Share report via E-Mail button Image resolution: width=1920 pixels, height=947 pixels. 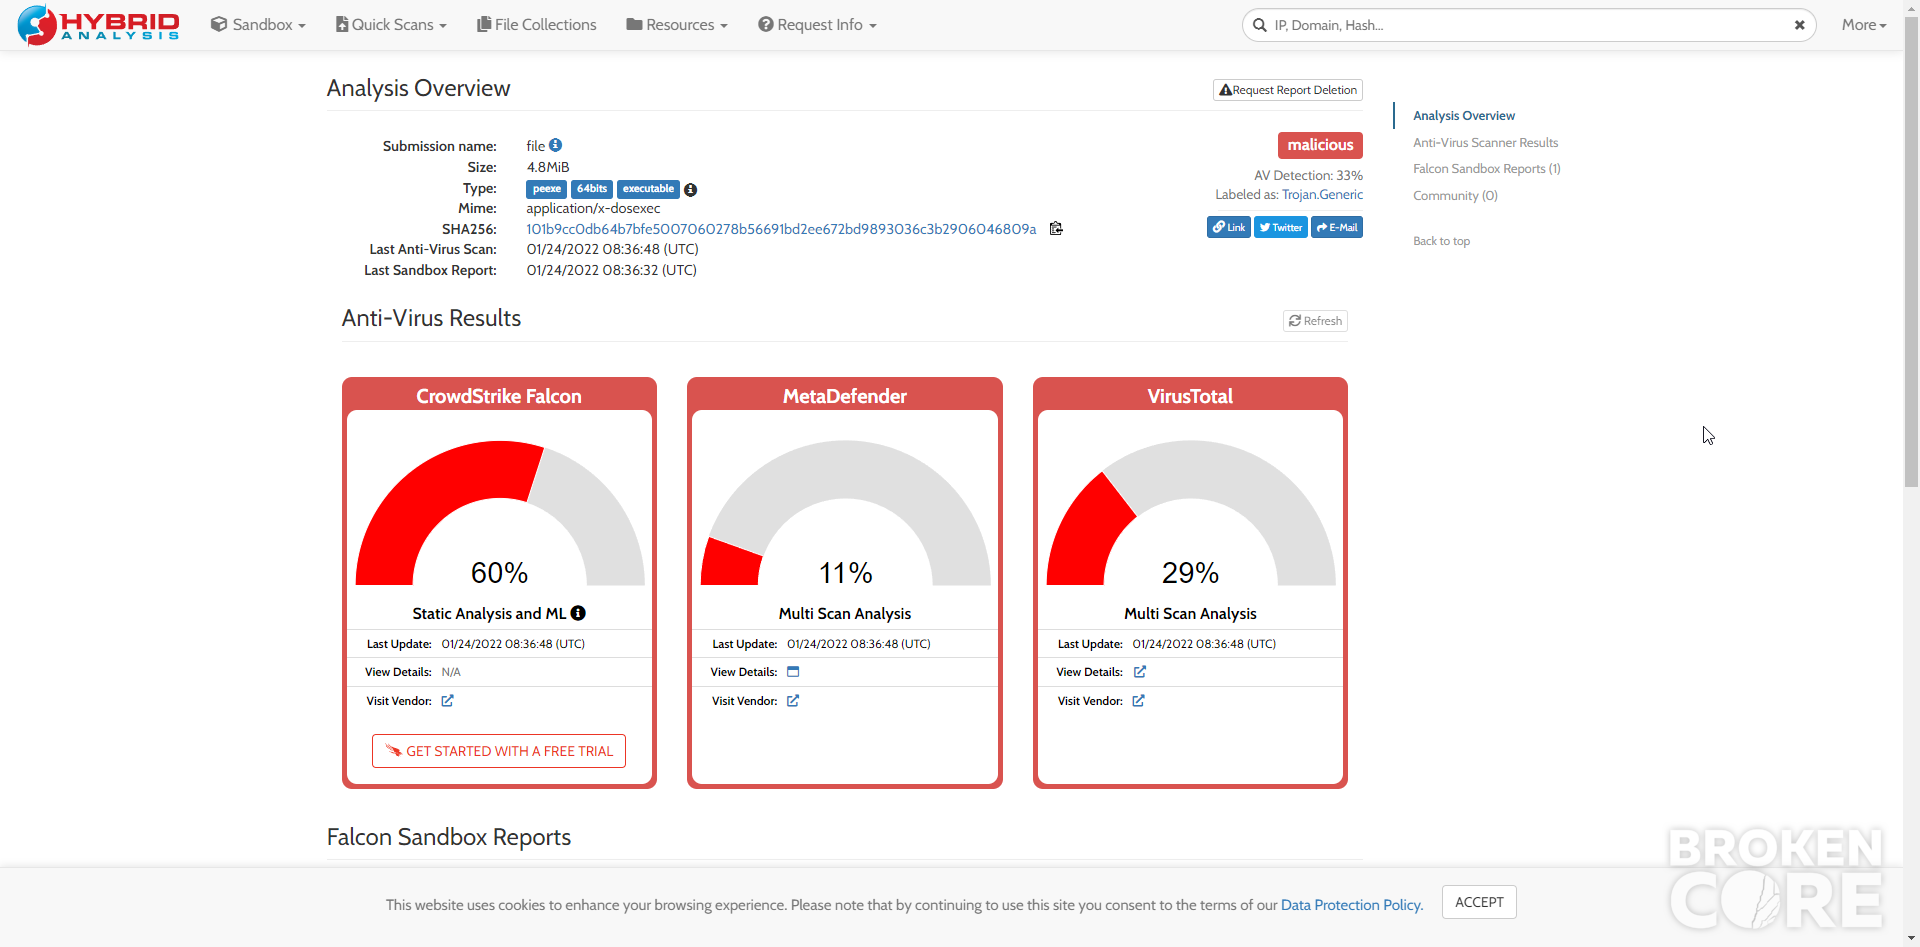click(1337, 227)
